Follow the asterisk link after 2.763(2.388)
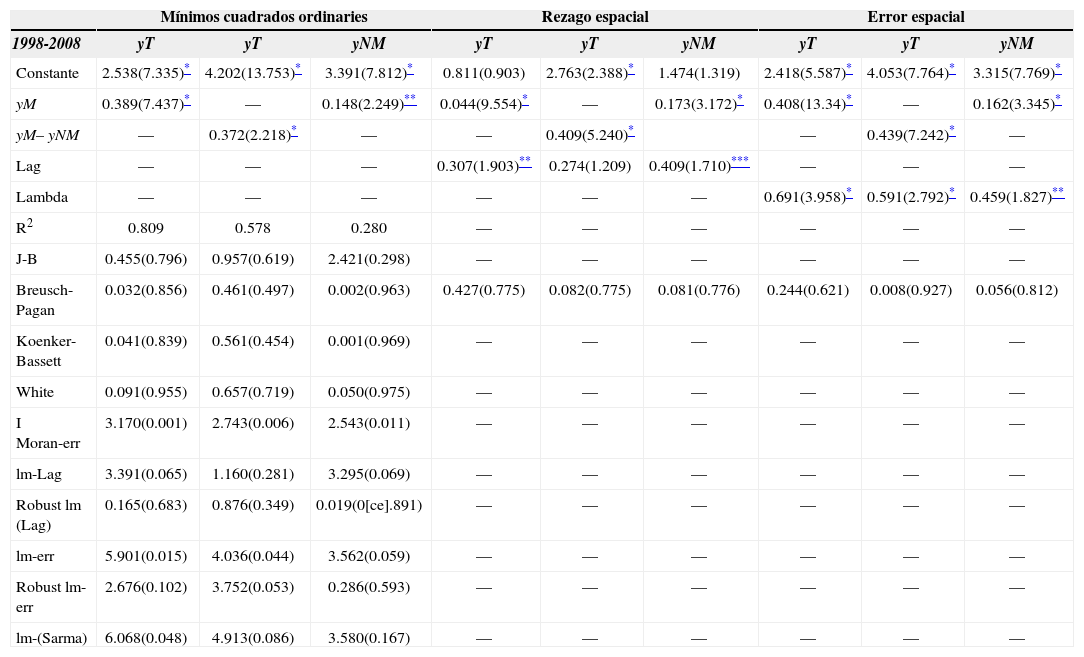Image resolution: width=1084 pixels, height=657 pixels. pos(631,69)
